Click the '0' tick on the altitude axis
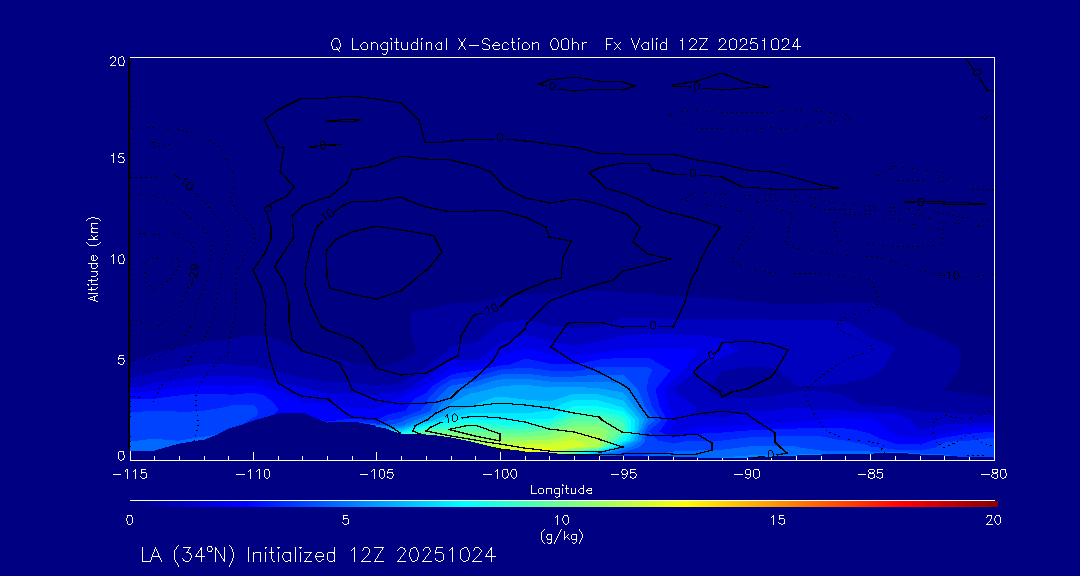1080x576 pixels. pyautogui.click(x=121, y=455)
